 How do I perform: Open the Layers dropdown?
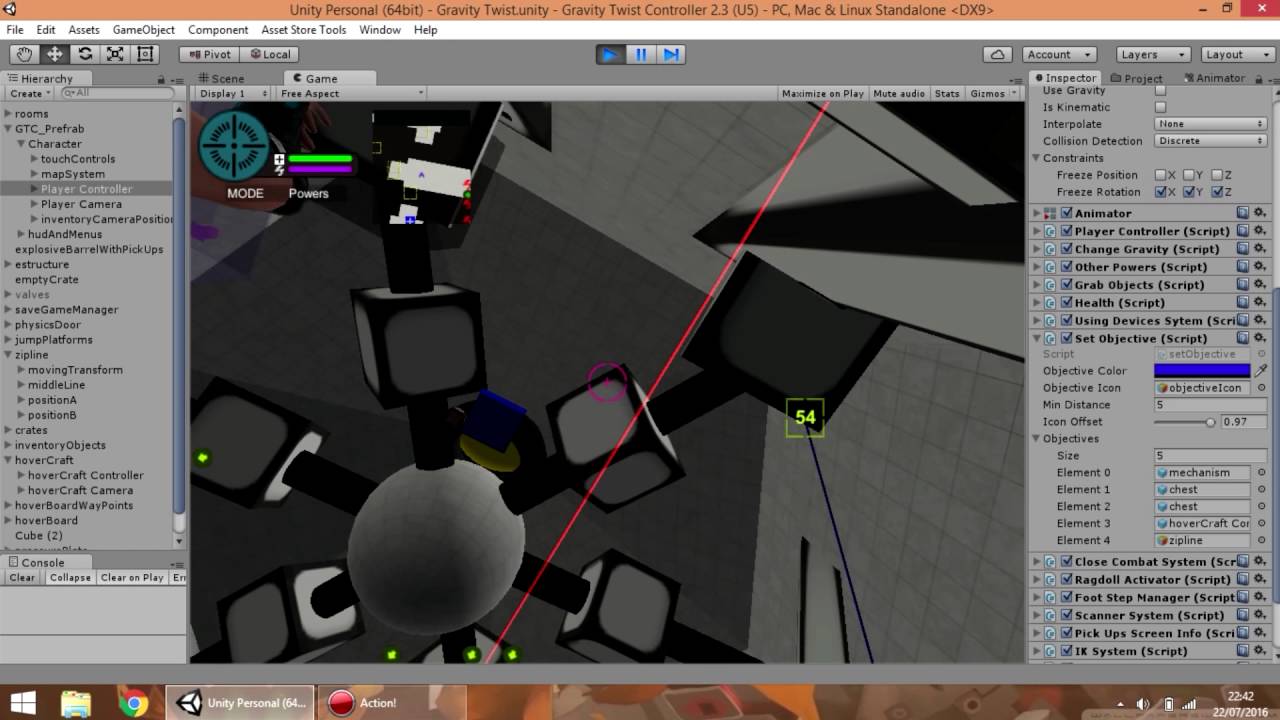coord(1153,55)
